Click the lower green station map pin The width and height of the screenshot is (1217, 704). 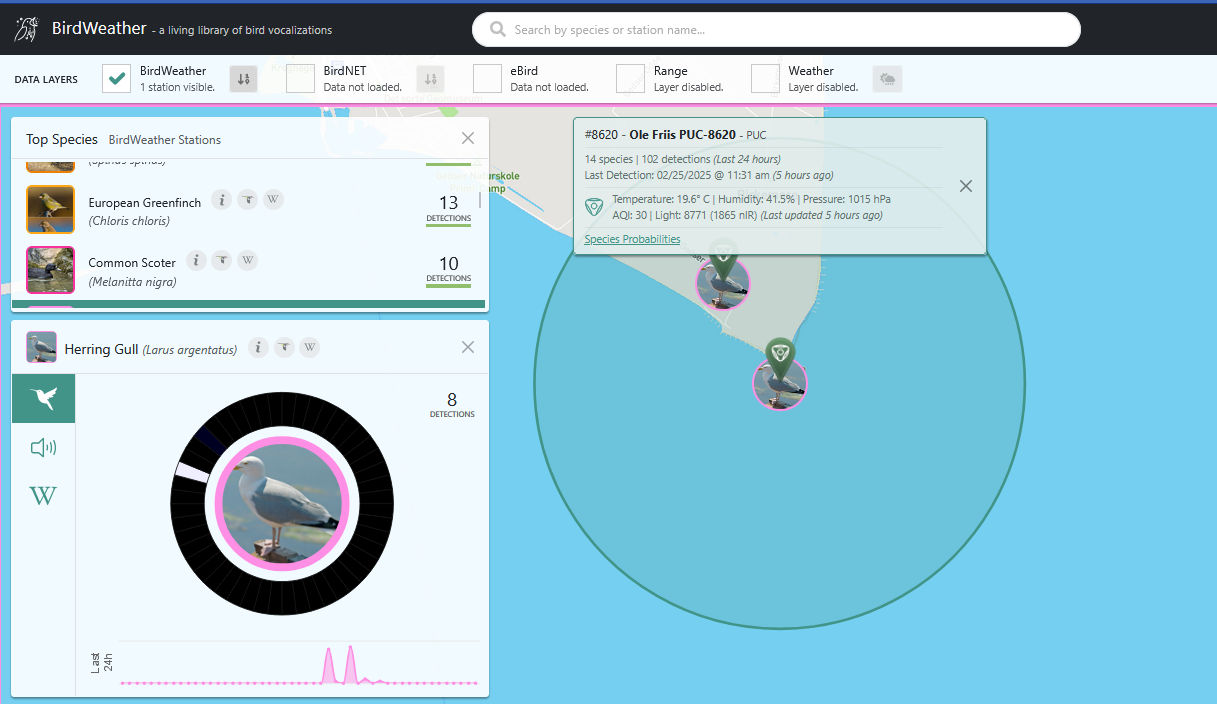click(780, 358)
